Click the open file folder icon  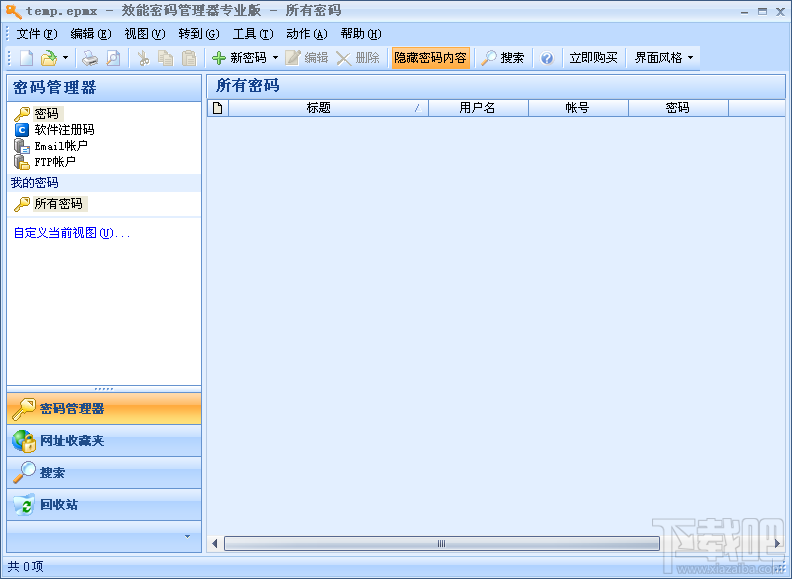[x=48, y=58]
